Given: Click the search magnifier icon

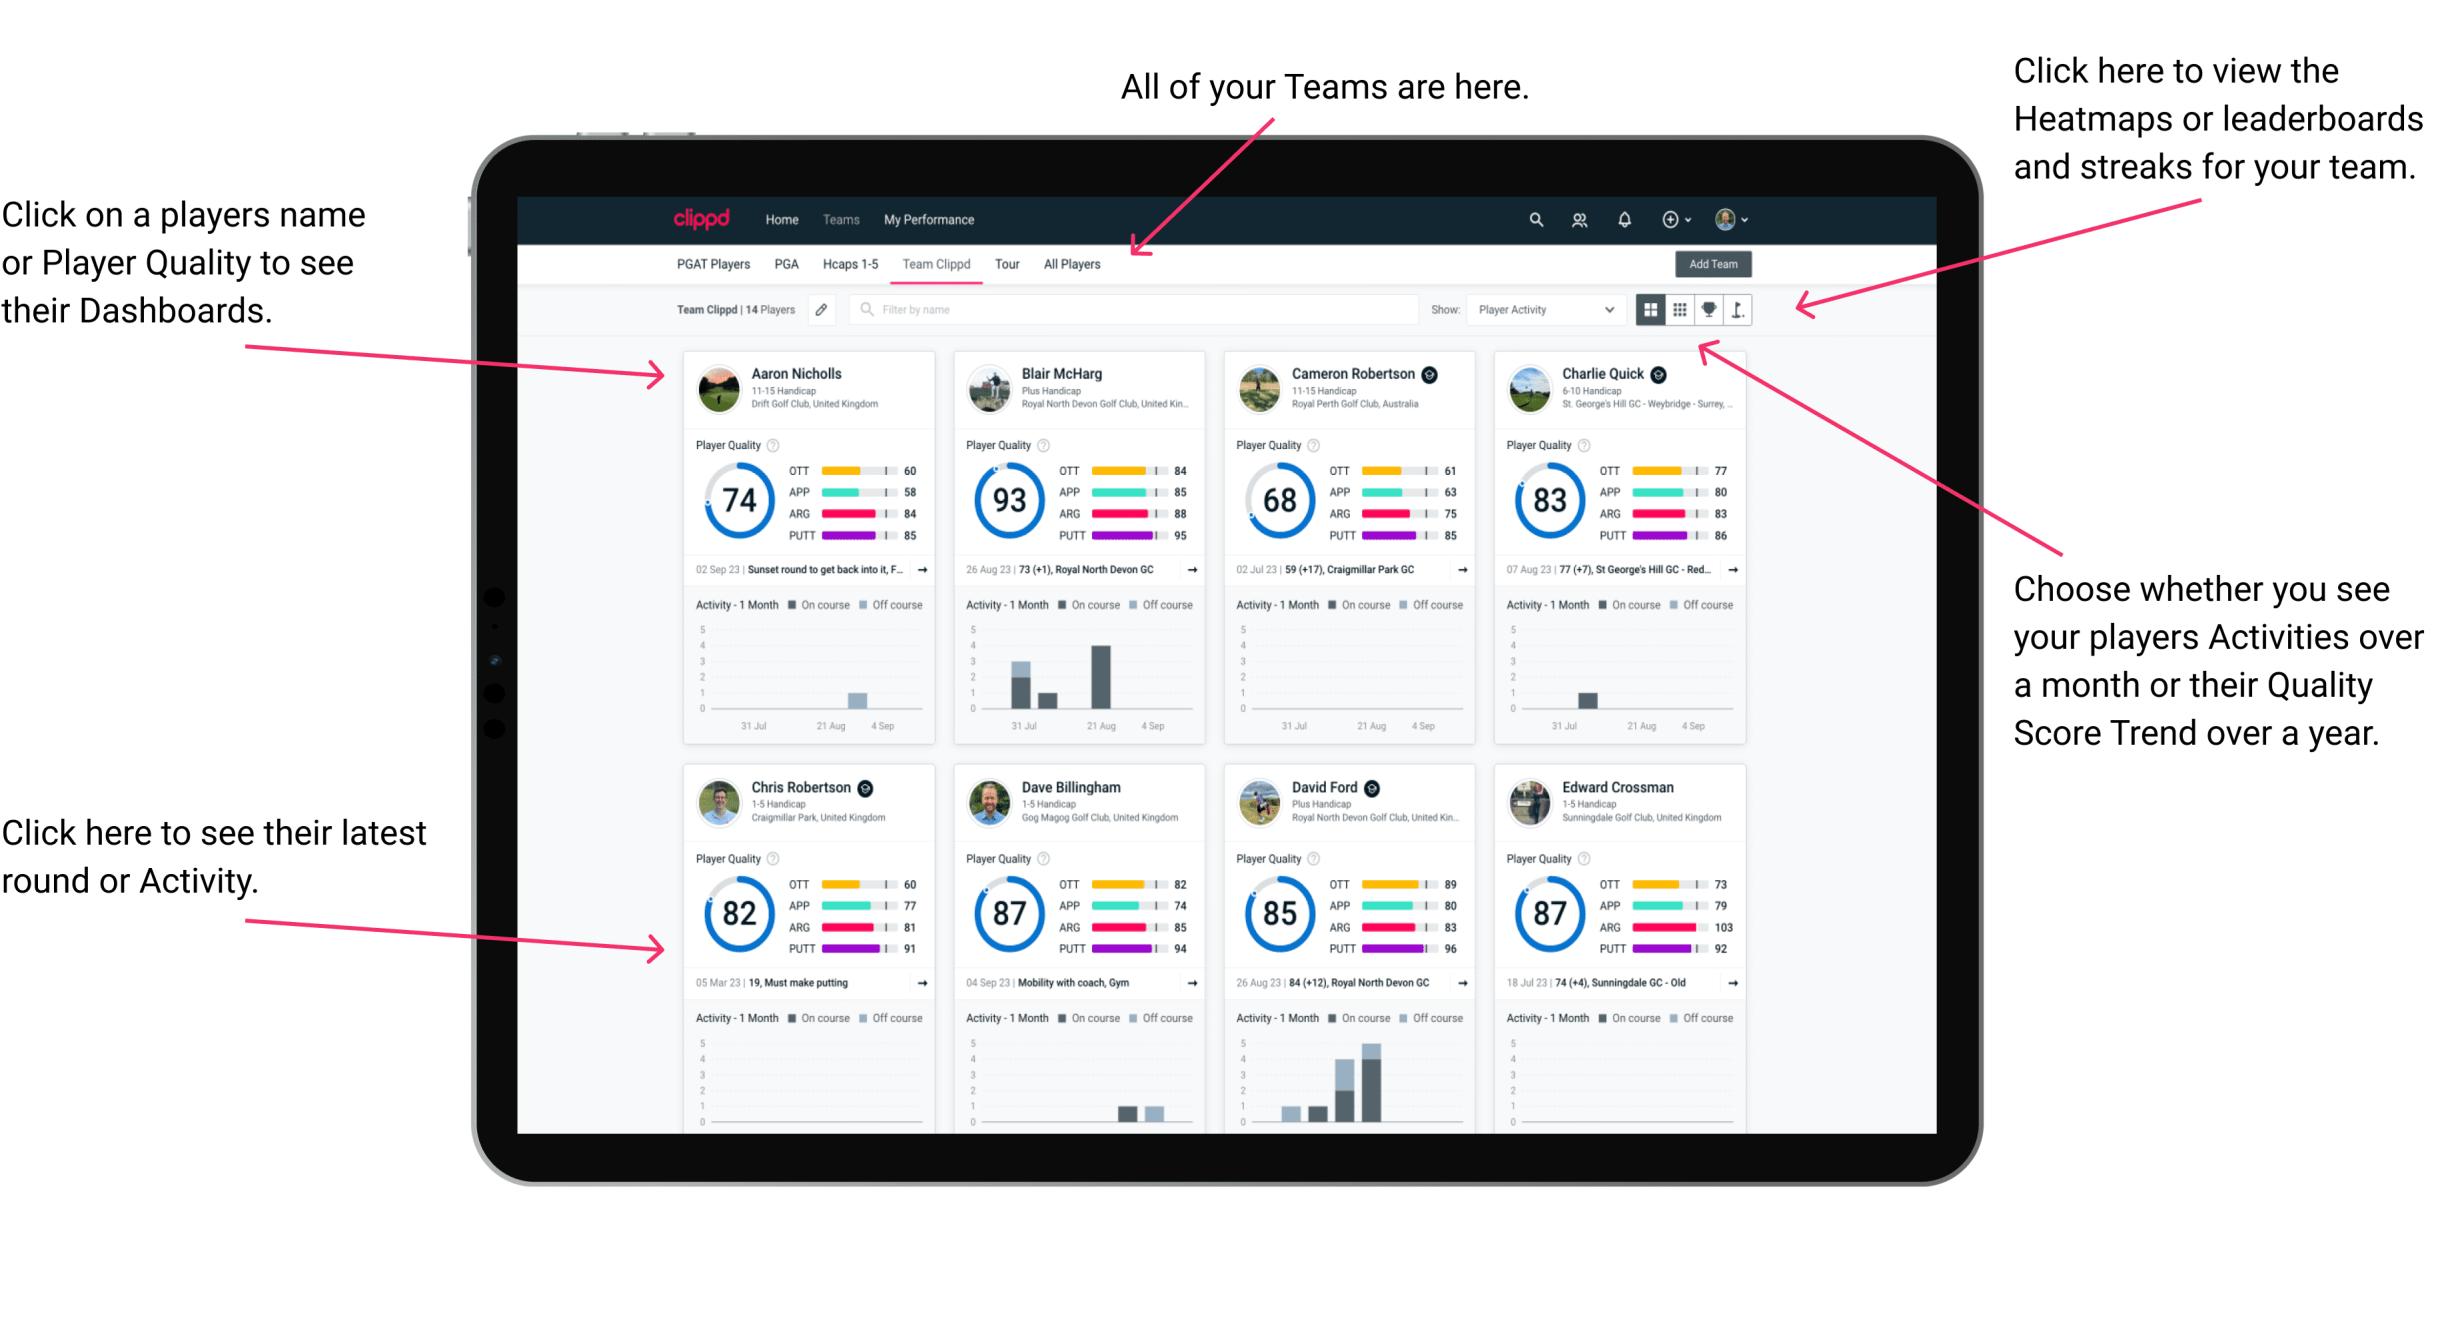Looking at the screenshot, I should [x=1531, y=219].
